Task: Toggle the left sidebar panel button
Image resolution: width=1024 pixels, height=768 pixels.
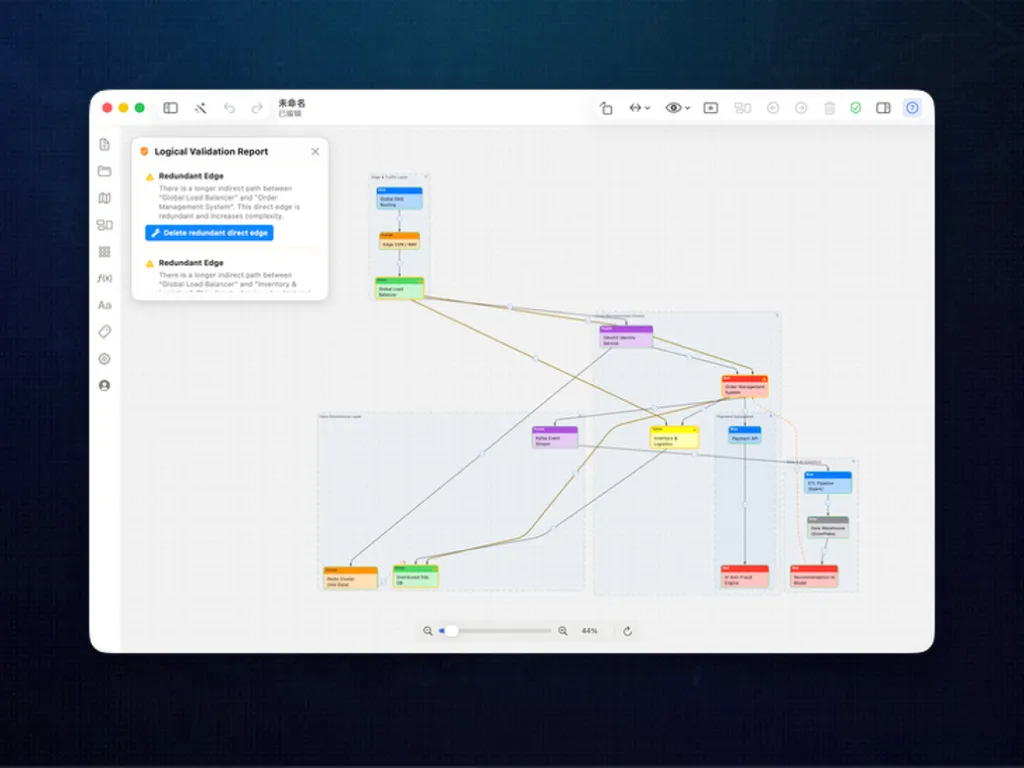Action: (170, 108)
